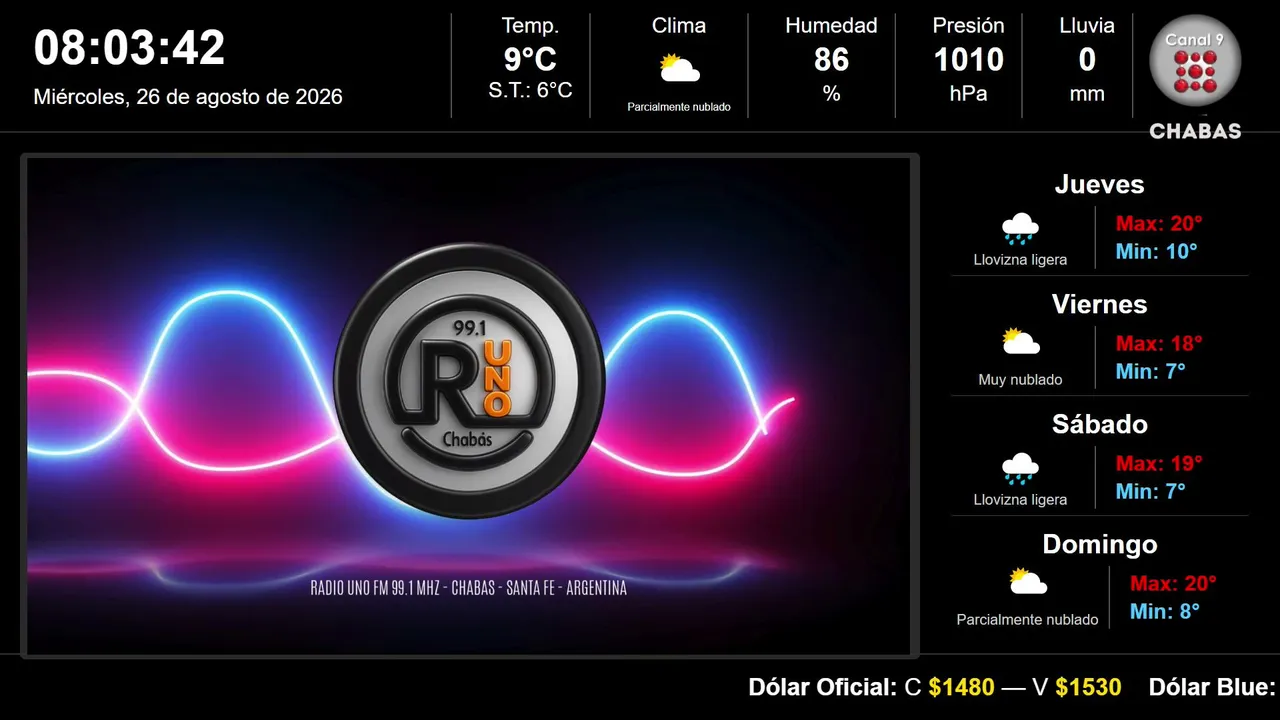Image resolution: width=1280 pixels, height=720 pixels.
Task: Click the Clima heading
Action: pos(679,26)
